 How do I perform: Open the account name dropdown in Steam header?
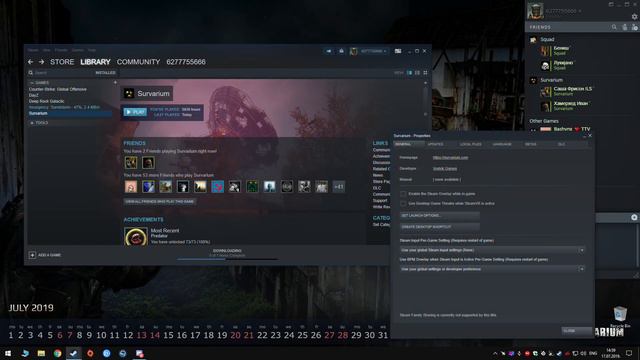pos(373,51)
